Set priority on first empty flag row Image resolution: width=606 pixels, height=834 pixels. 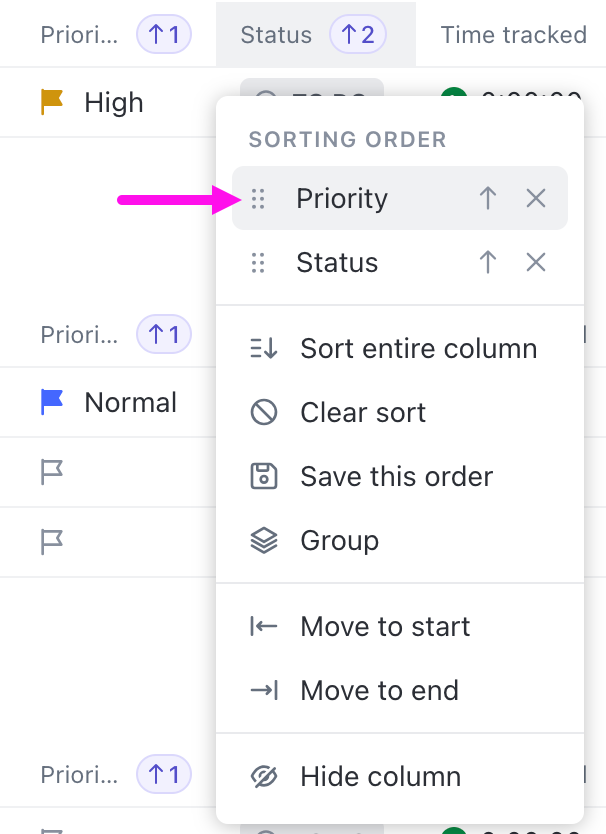[52, 472]
